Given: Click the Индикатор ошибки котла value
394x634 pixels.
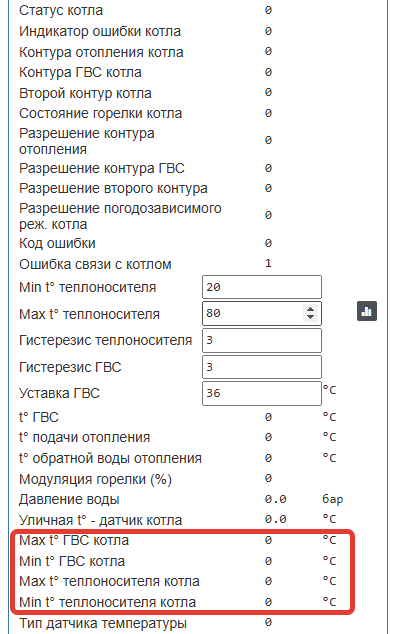Looking at the screenshot, I should [x=268, y=31].
